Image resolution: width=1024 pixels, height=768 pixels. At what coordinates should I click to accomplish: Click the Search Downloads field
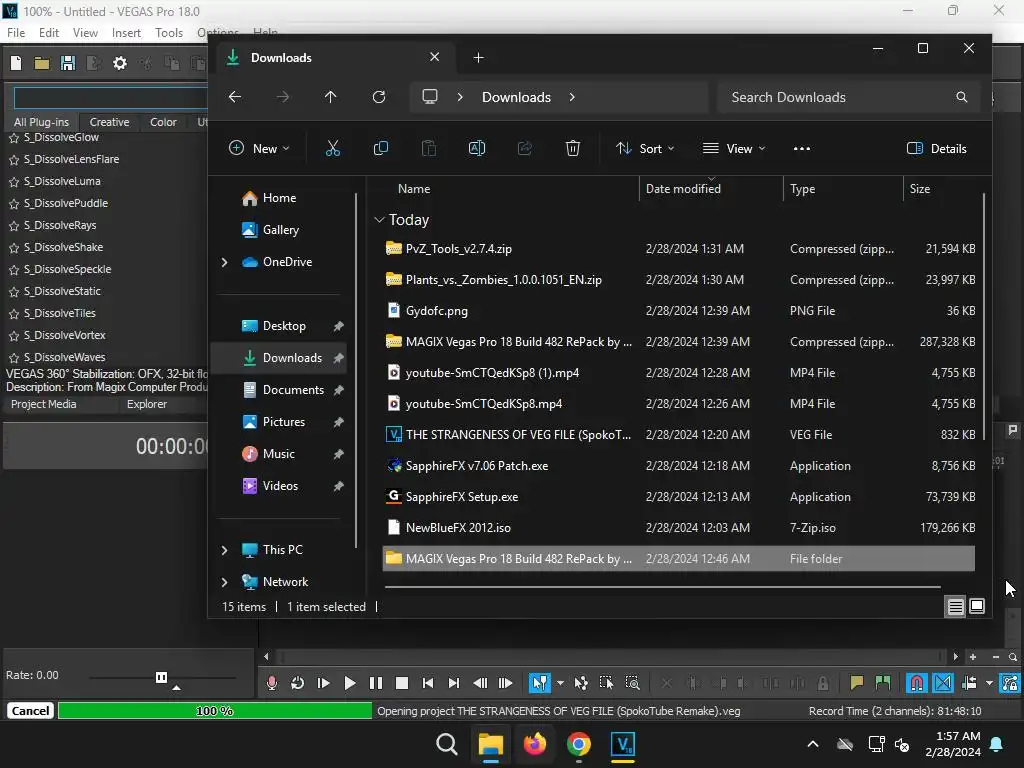click(848, 97)
